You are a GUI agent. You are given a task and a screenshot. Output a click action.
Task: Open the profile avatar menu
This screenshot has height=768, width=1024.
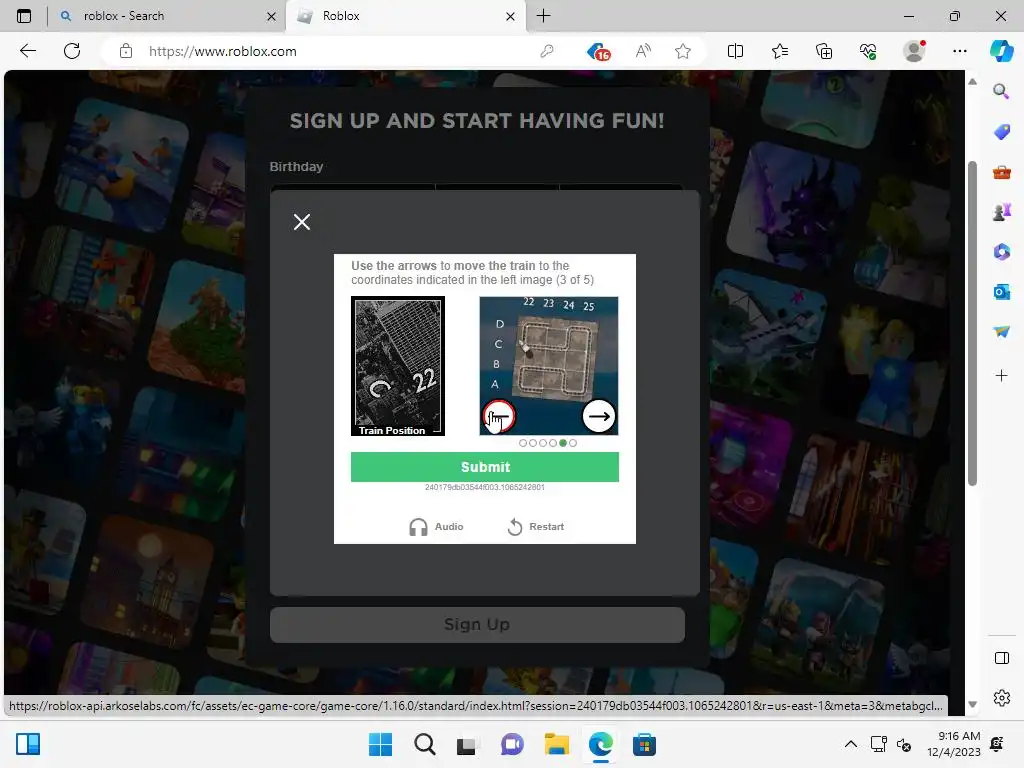(914, 51)
